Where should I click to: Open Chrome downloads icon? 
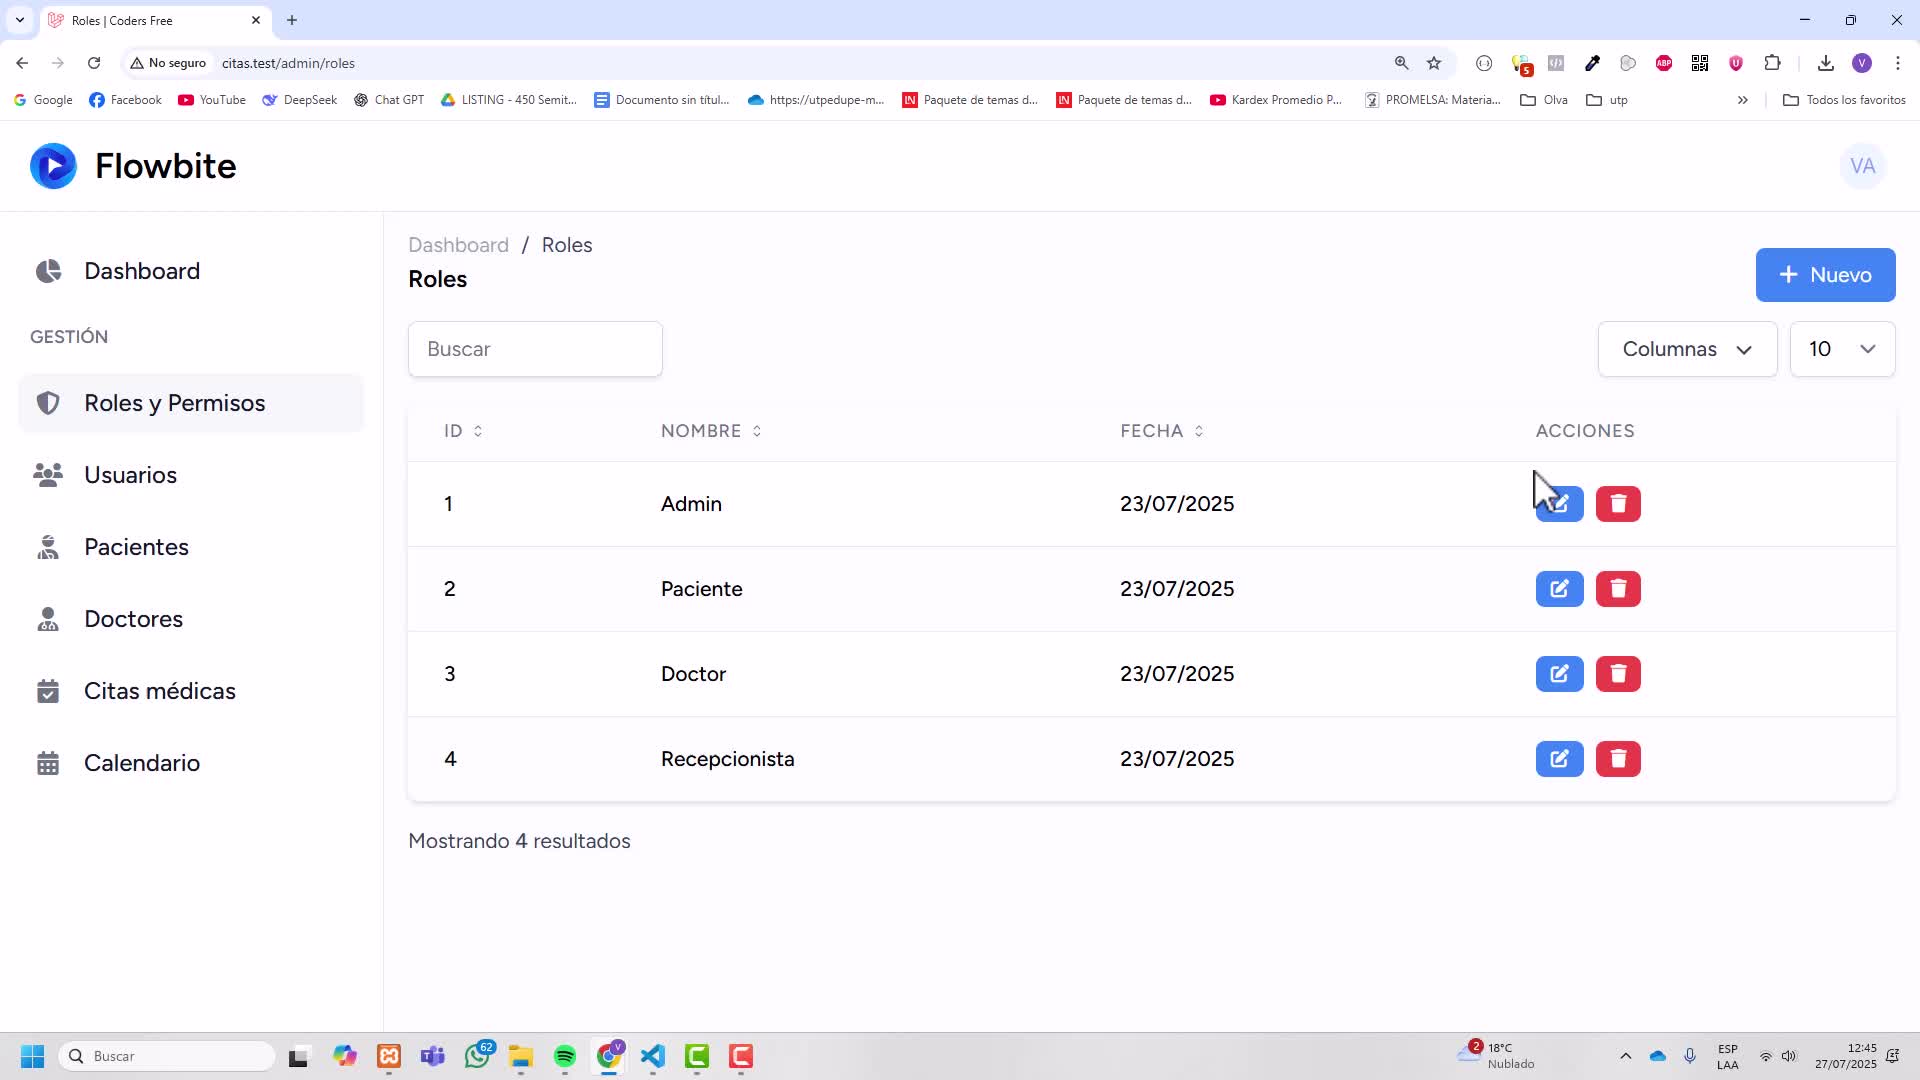(x=1825, y=63)
